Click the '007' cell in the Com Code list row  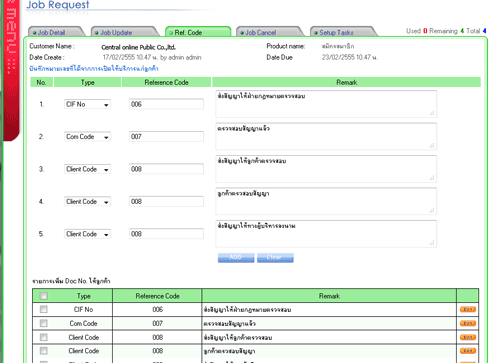pos(157,323)
